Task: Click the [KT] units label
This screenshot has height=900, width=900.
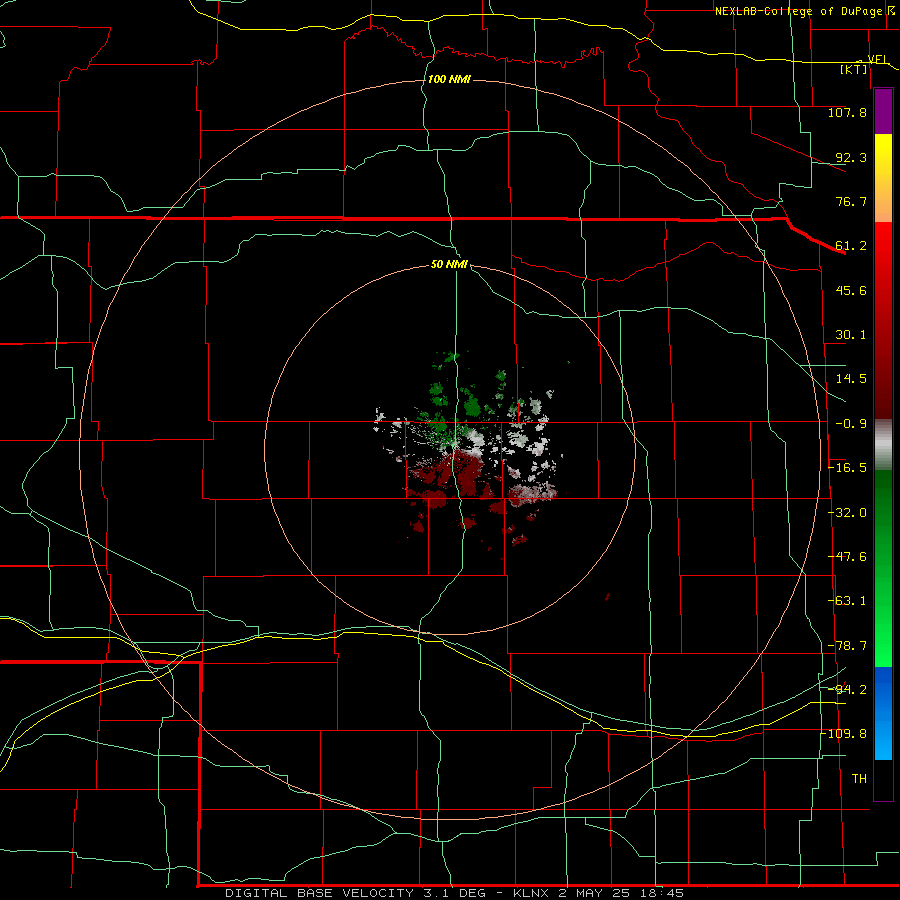Action: pyautogui.click(x=854, y=69)
